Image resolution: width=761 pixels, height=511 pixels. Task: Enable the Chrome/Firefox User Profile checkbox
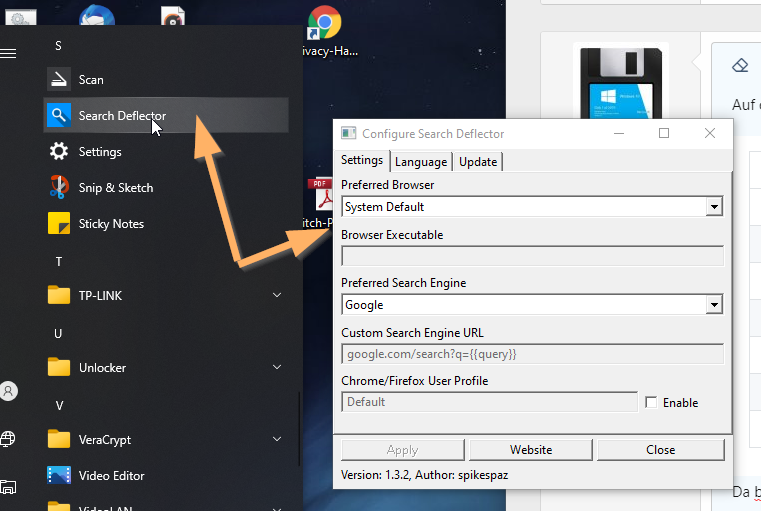(x=651, y=402)
